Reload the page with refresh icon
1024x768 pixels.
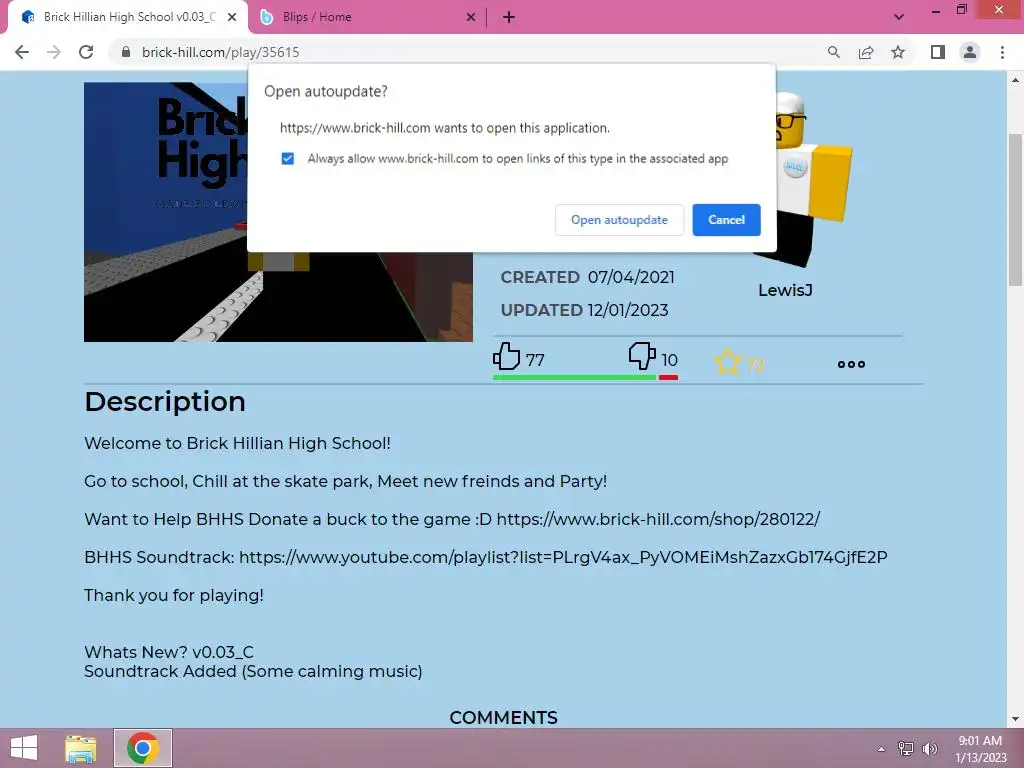coord(86,52)
